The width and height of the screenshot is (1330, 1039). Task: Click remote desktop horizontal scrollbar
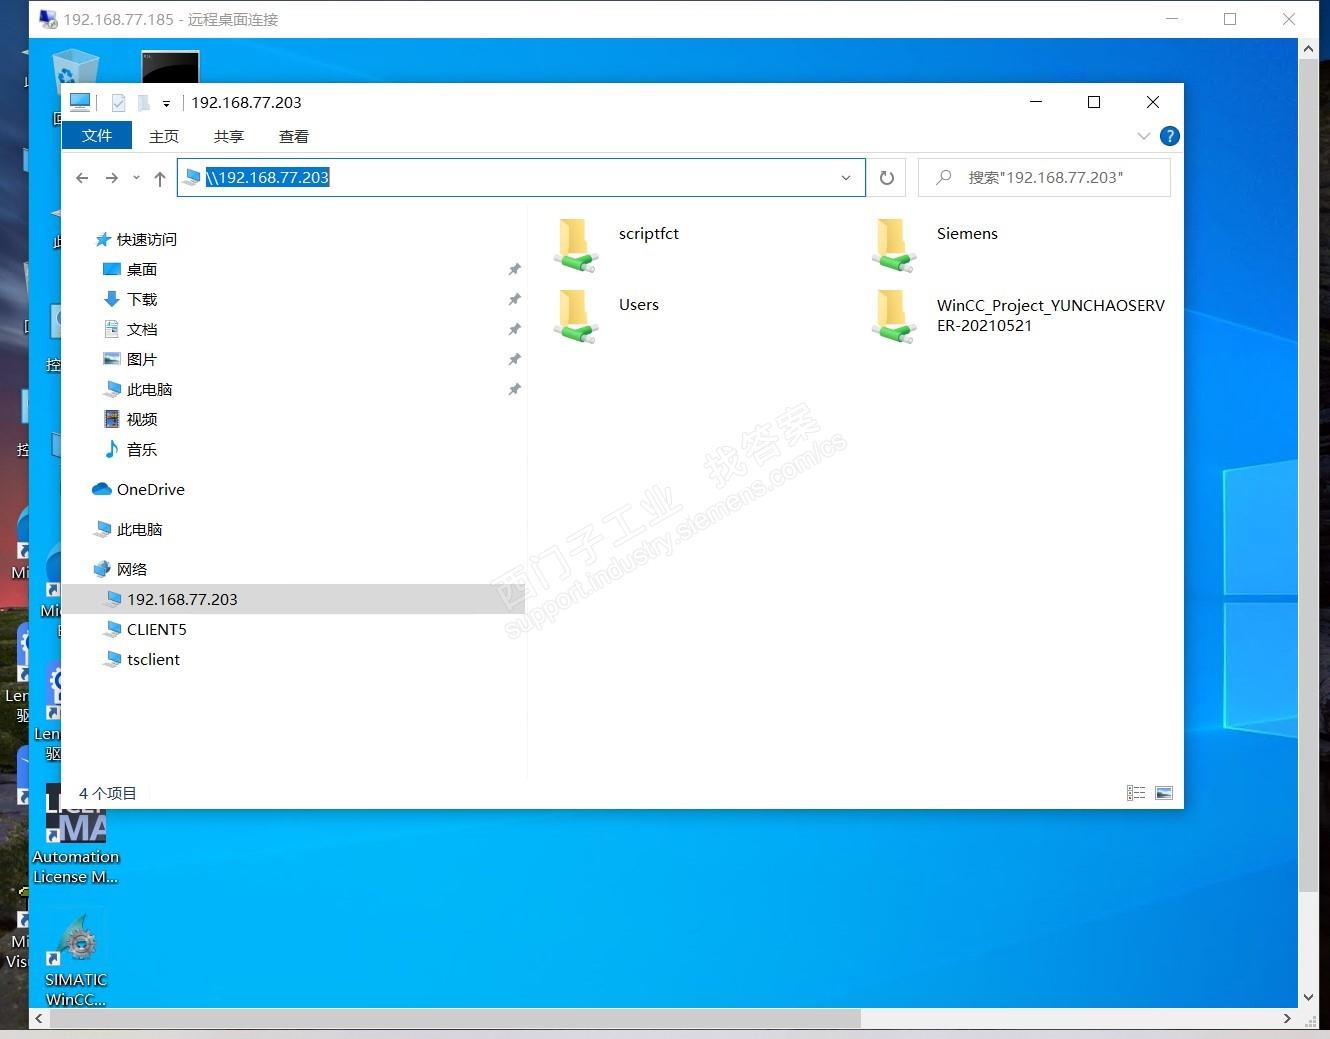tap(455, 1018)
